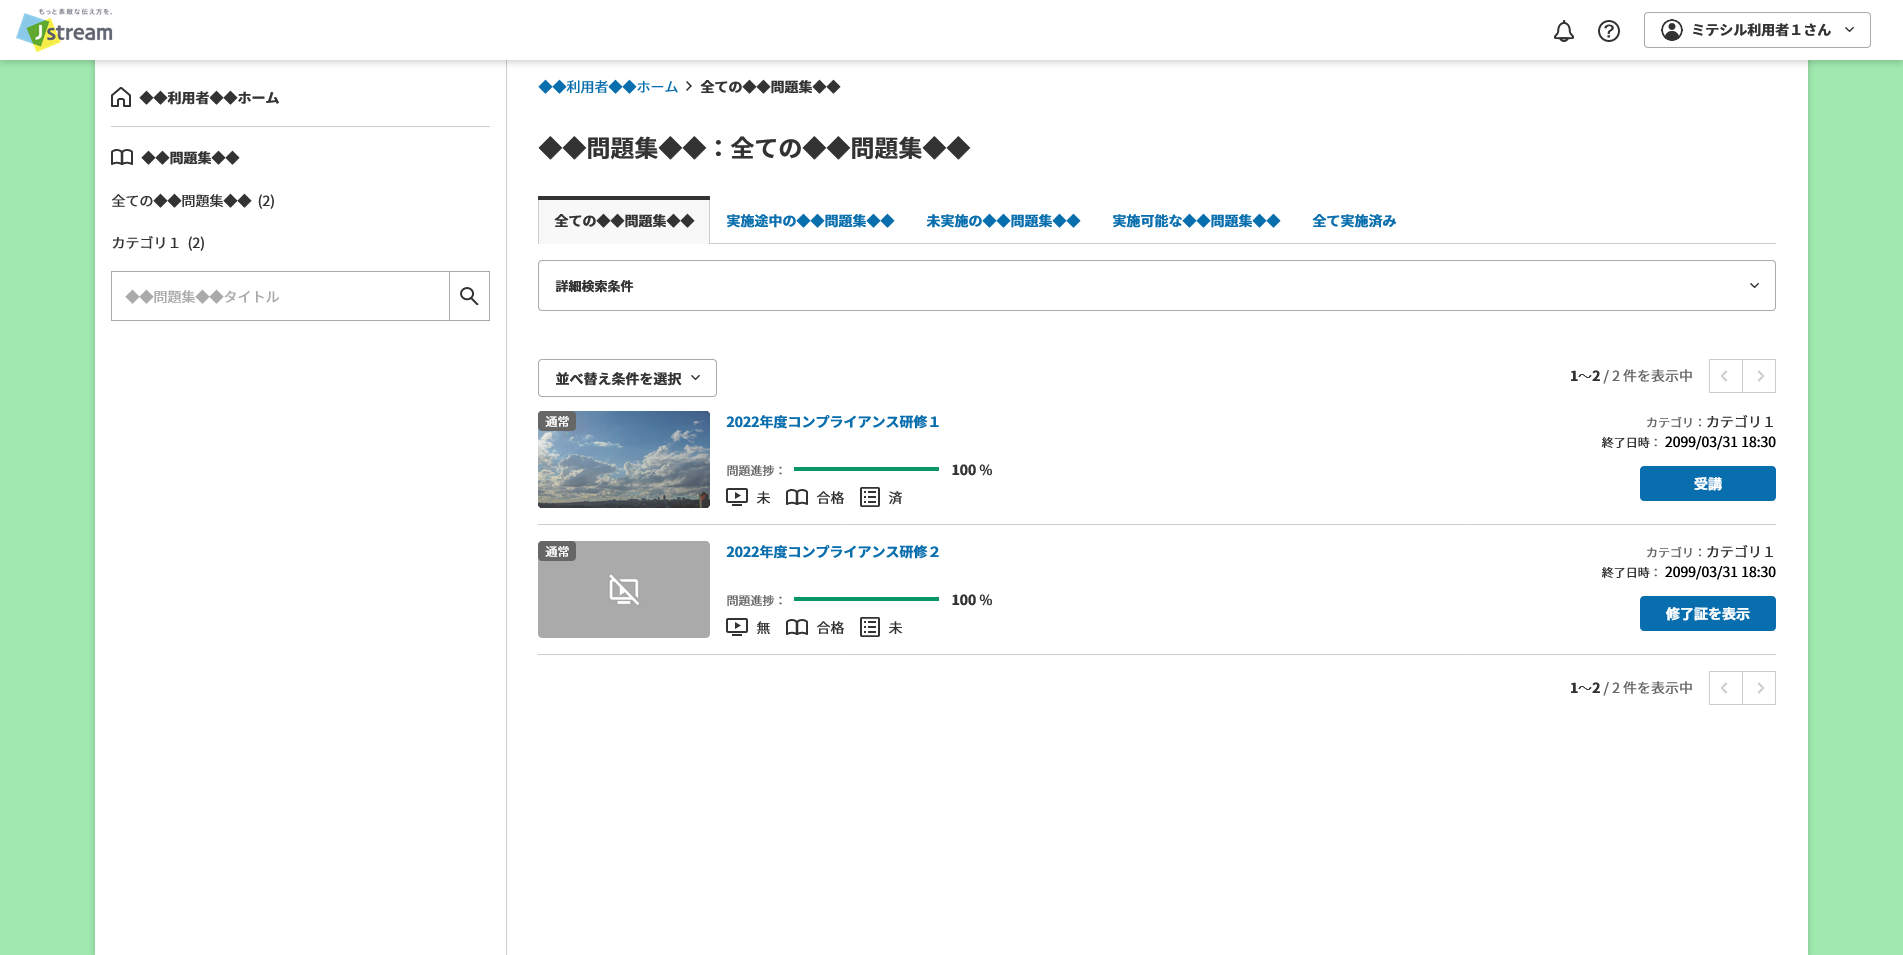Click book test icon for 研修２

(x=797, y=627)
